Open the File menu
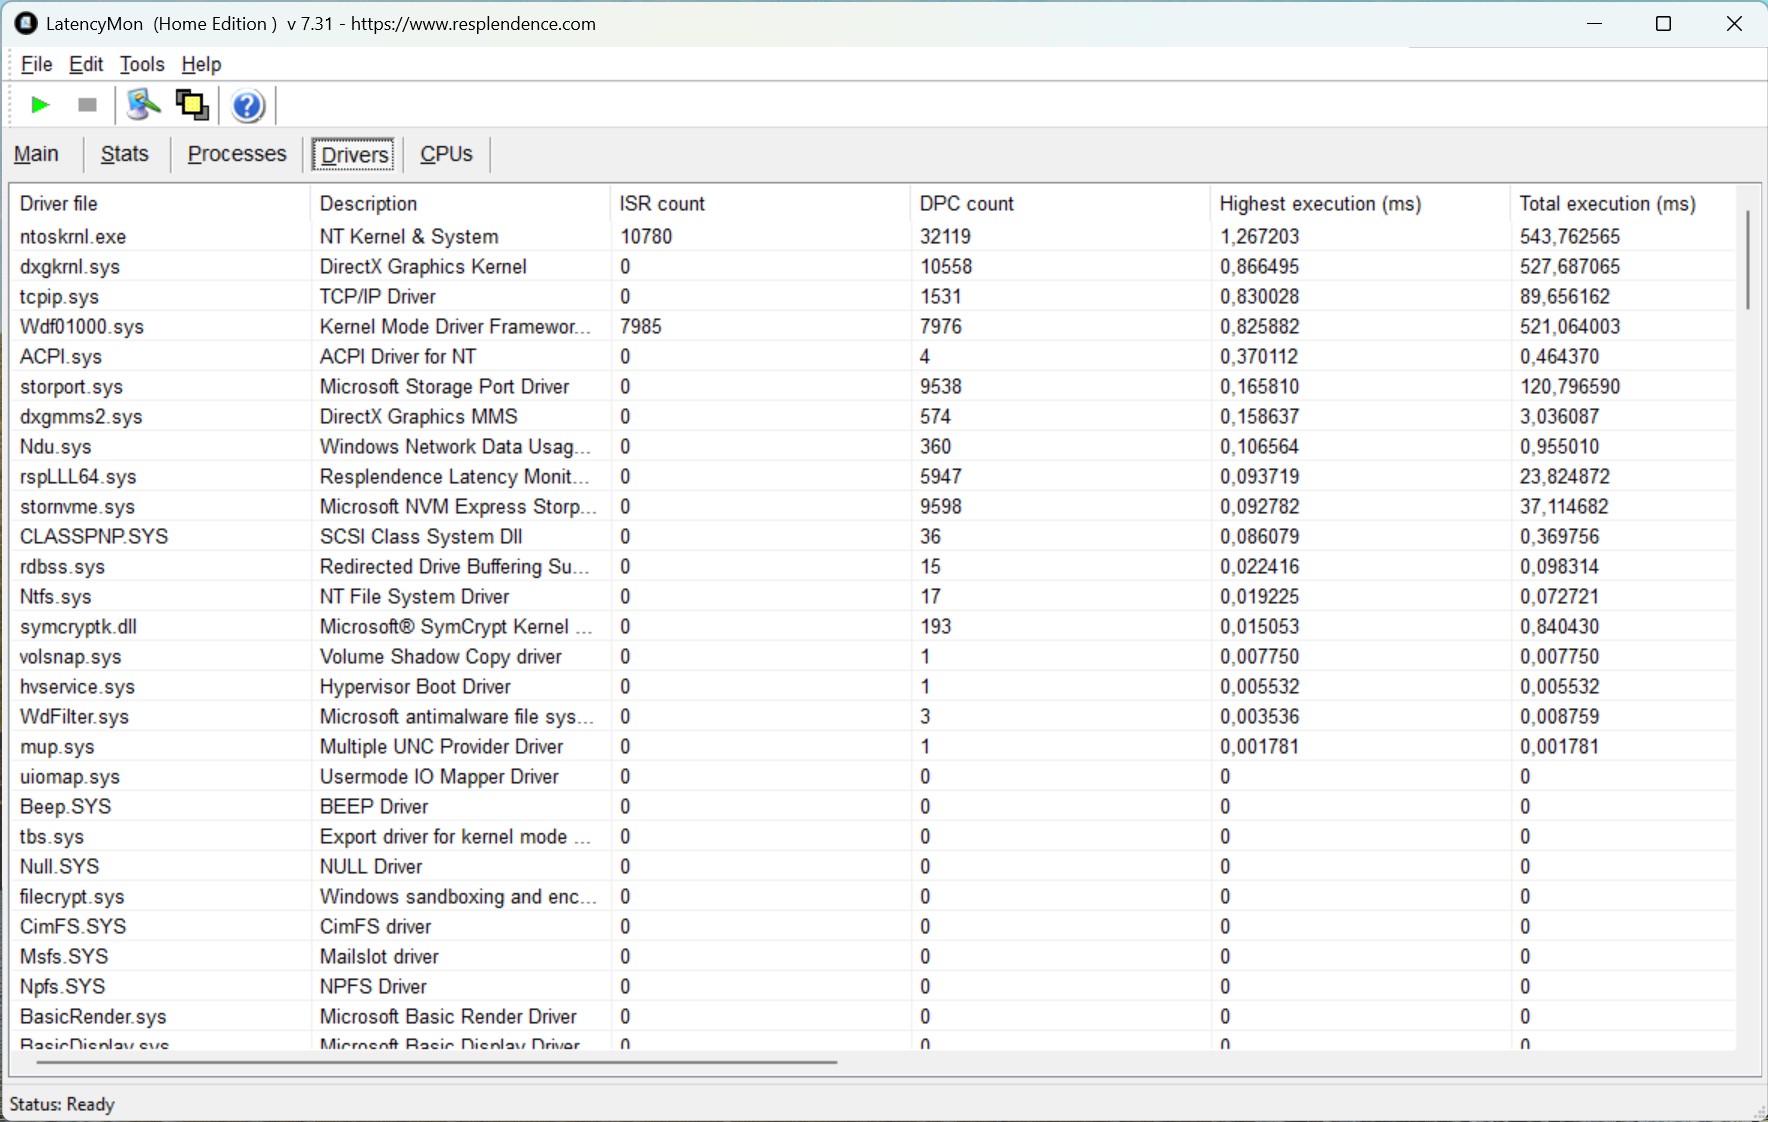Image resolution: width=1768 pixels, height=1122 pixels. click(36, 64)
